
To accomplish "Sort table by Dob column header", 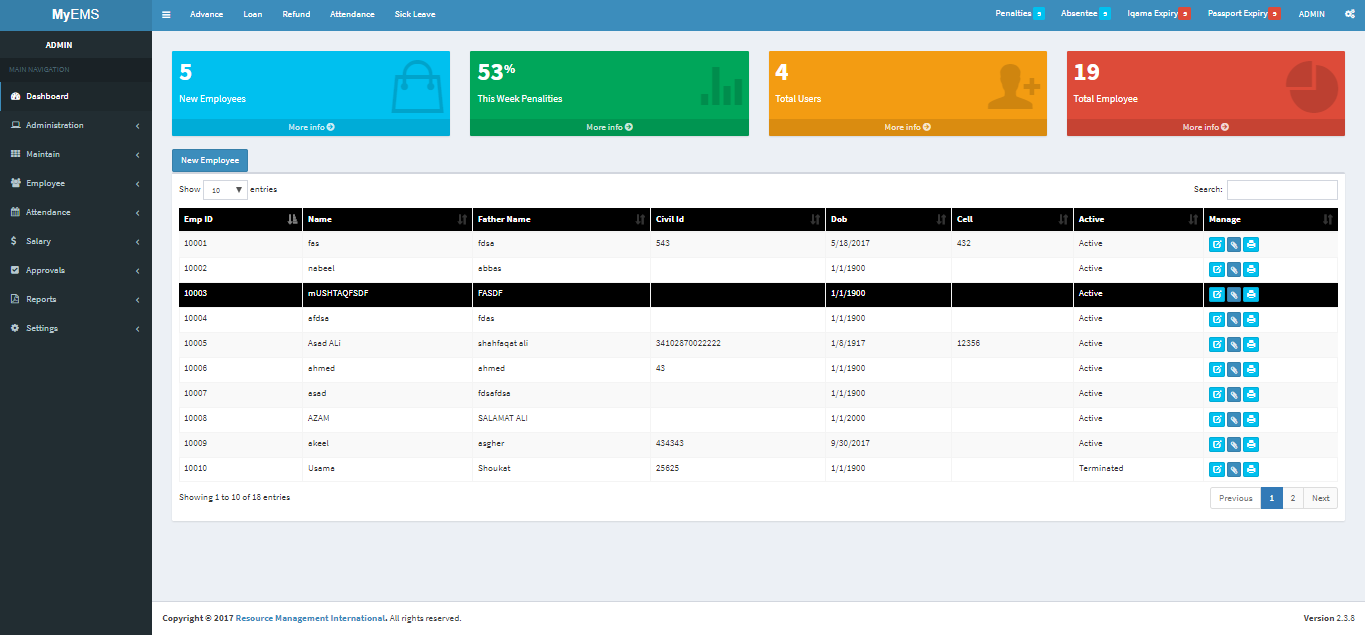I will (x=888, y=219).
